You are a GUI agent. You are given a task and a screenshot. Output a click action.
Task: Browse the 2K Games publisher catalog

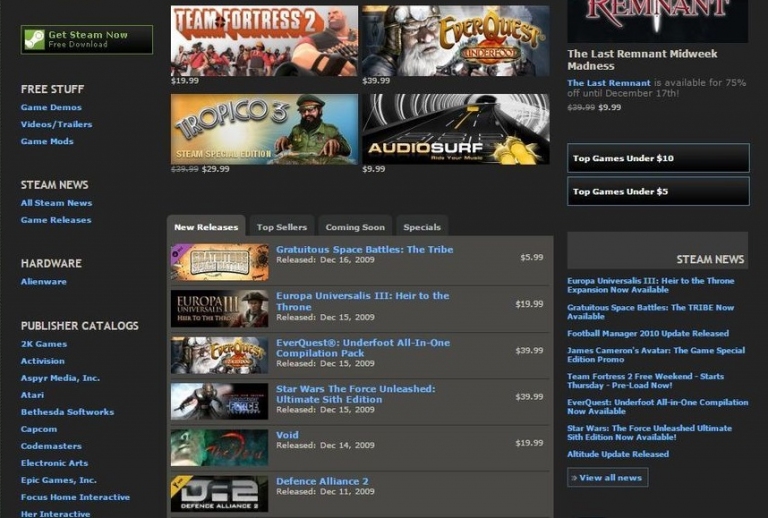pyautogui.click(x=44, y=344)
